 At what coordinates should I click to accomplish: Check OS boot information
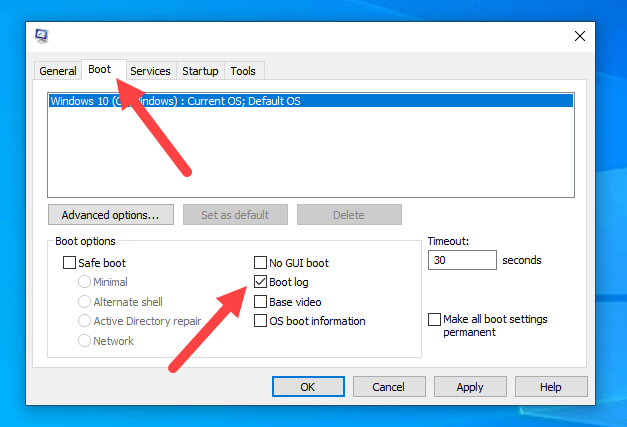260,321
